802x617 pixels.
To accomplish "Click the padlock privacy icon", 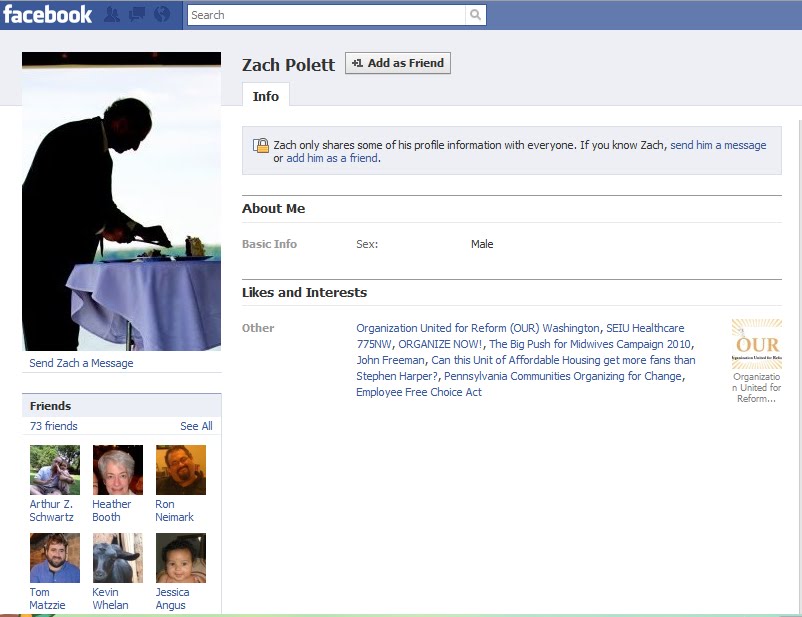I will (x=260, y=146).
